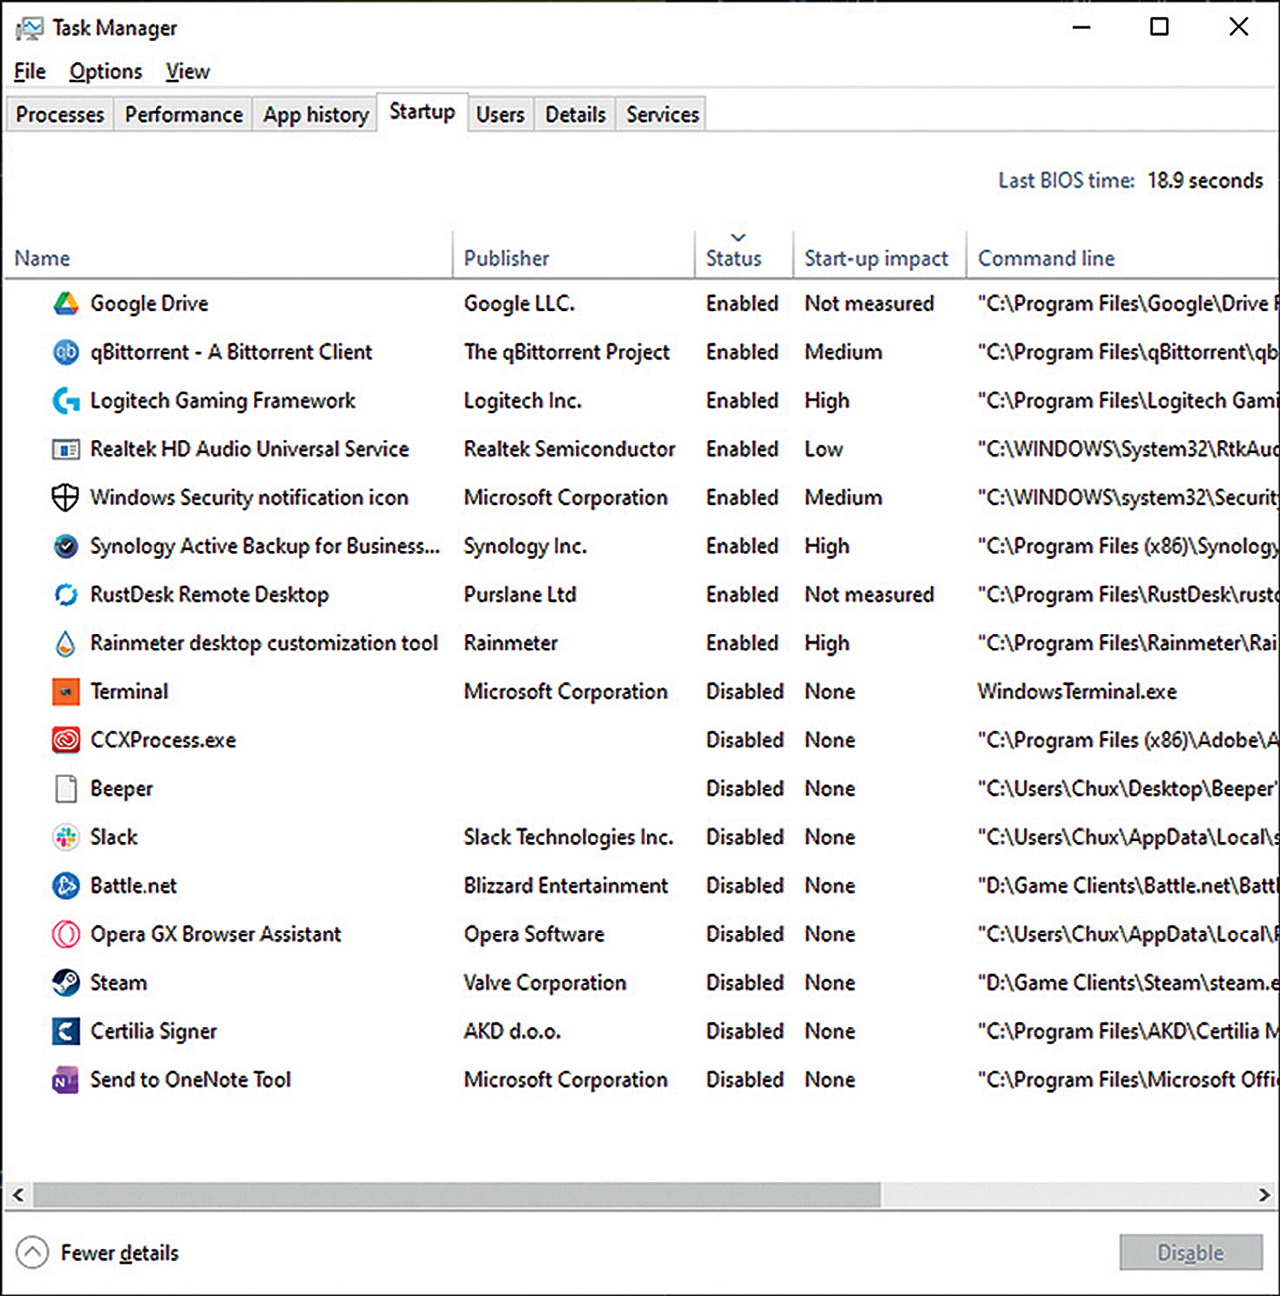The height and width of the screenshot is (1296, 1280).
Task: Select the Windows Security shield icon
Action: click(66, 498)
